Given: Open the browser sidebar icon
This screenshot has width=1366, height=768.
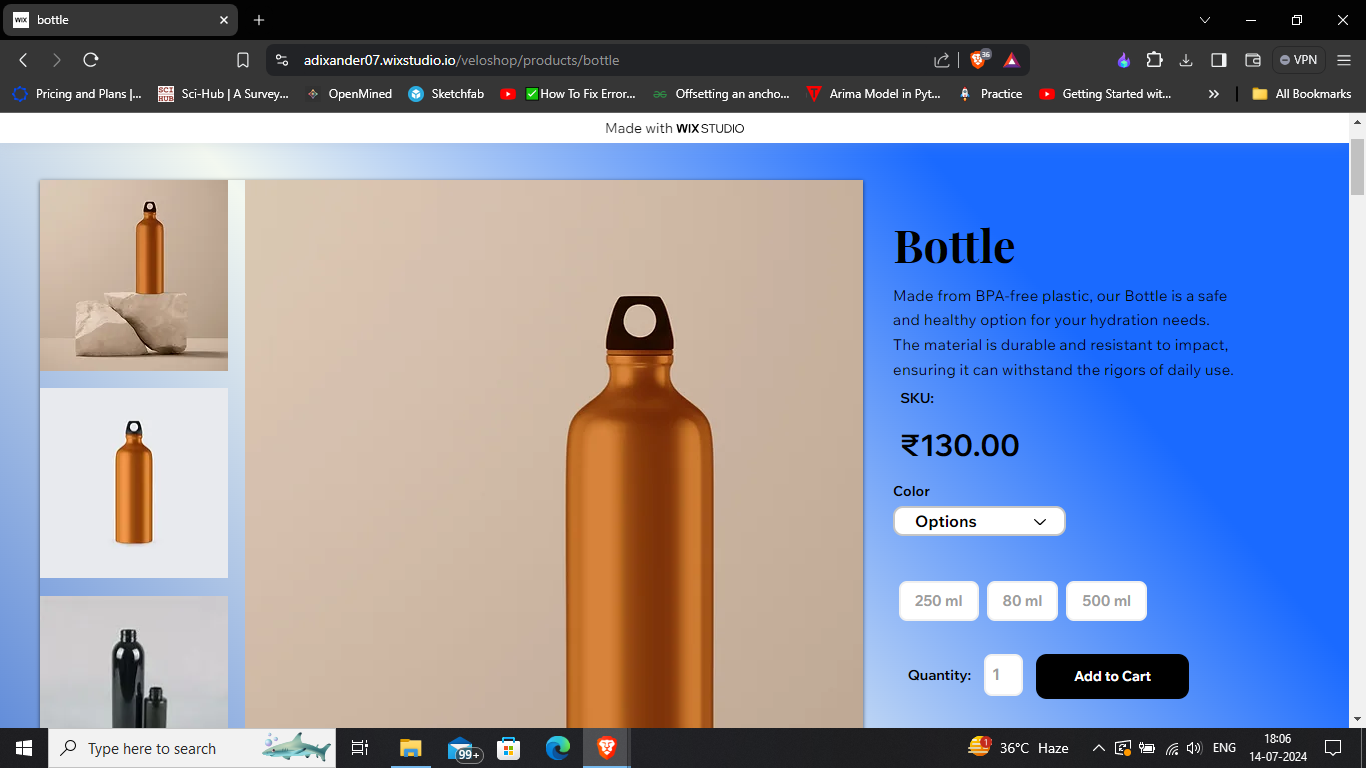Looking at the screenshot, I should click(1218, 59).
